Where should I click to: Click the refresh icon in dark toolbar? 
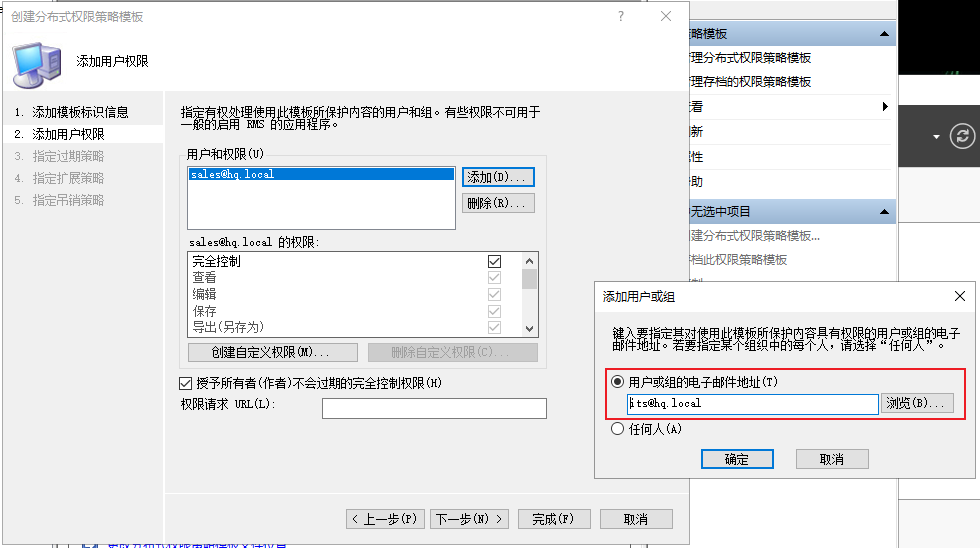962,136
